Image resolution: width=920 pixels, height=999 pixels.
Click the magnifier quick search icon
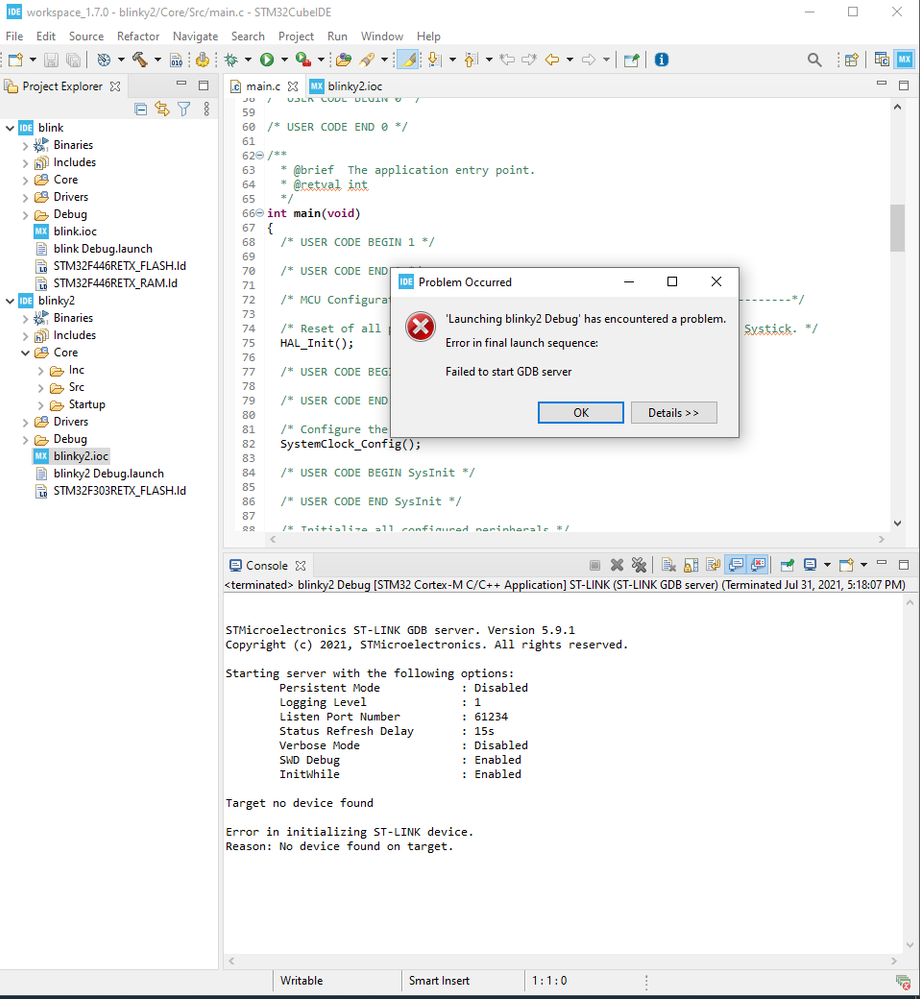814,60
